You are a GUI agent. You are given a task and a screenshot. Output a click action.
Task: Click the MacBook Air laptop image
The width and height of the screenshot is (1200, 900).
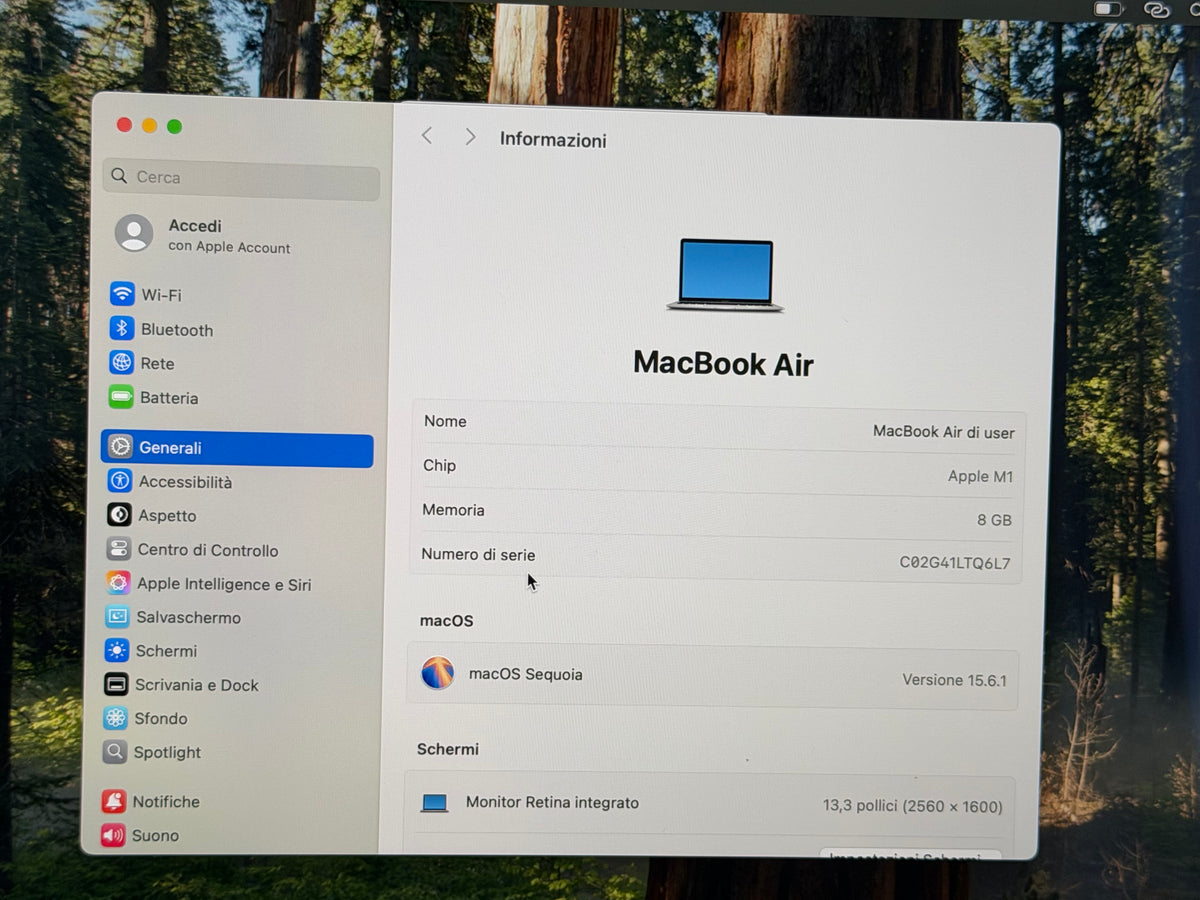click(725, 275)
